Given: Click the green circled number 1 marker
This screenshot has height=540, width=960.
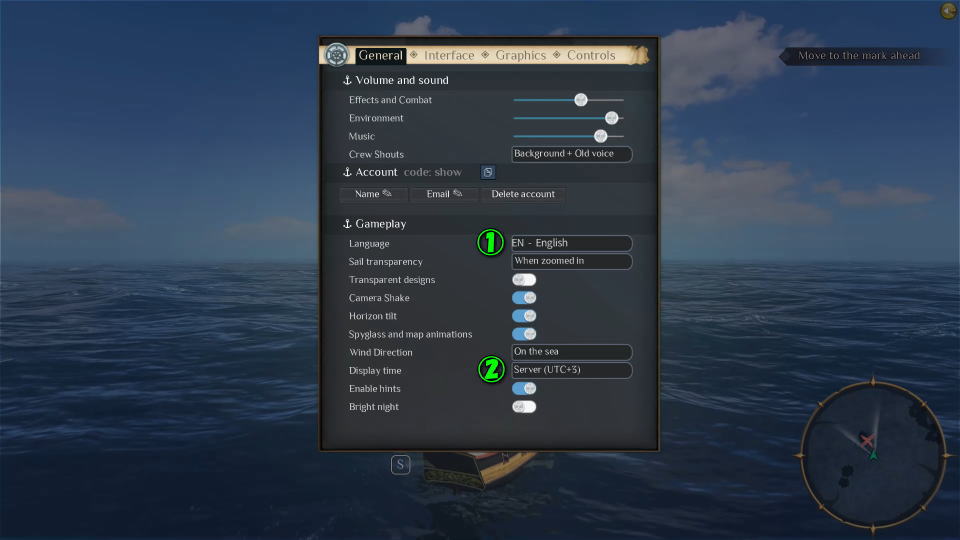Looking at the screenshot, I should point(490,243).
